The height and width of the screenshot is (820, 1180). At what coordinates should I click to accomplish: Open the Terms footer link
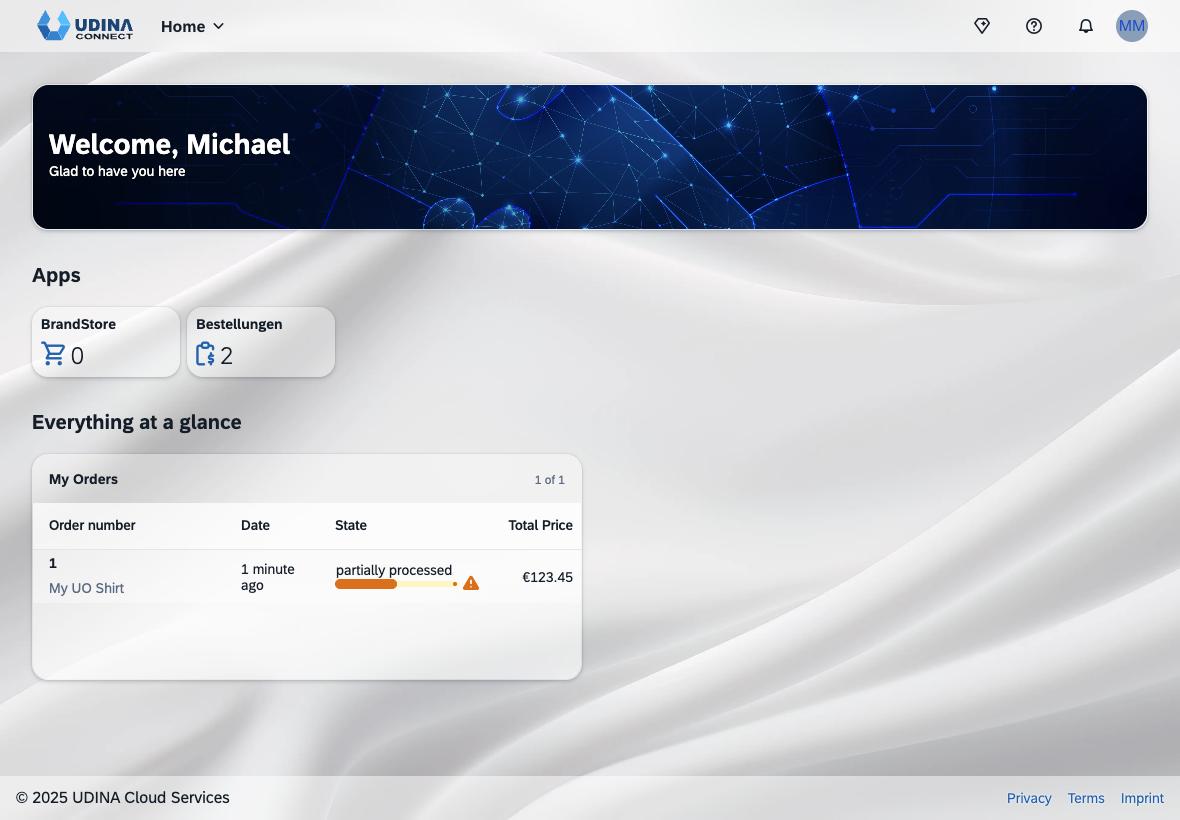[1086, 798]
